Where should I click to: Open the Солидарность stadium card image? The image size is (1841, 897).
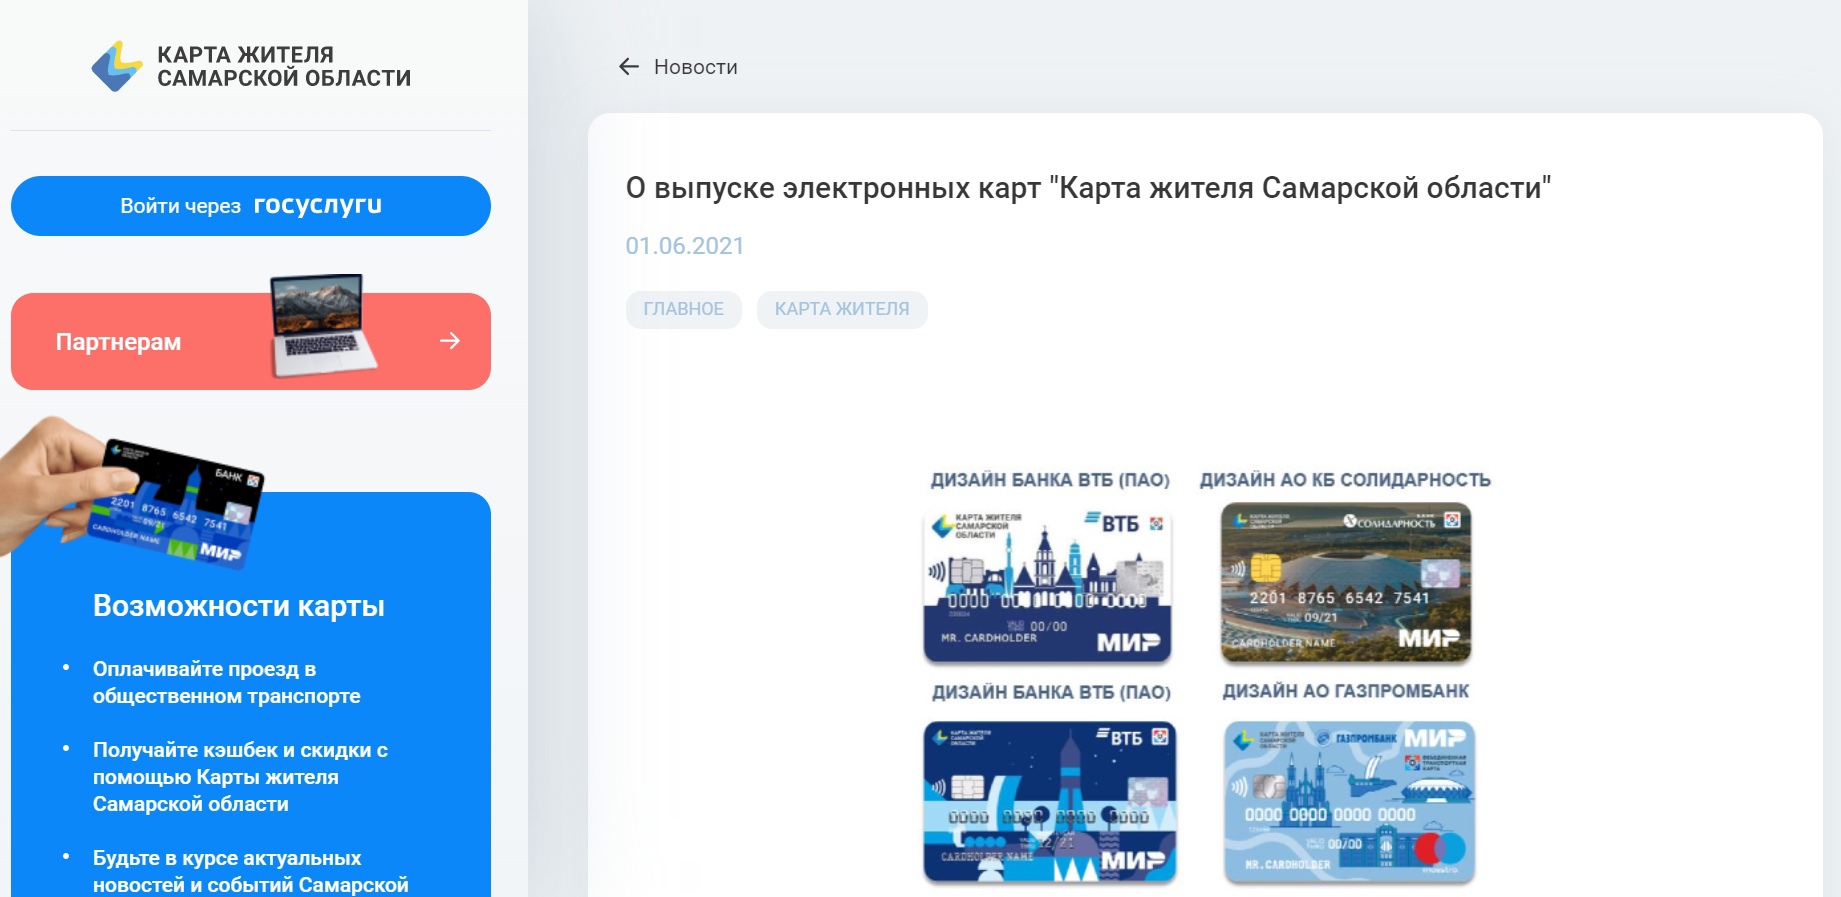coord(1345,583)
